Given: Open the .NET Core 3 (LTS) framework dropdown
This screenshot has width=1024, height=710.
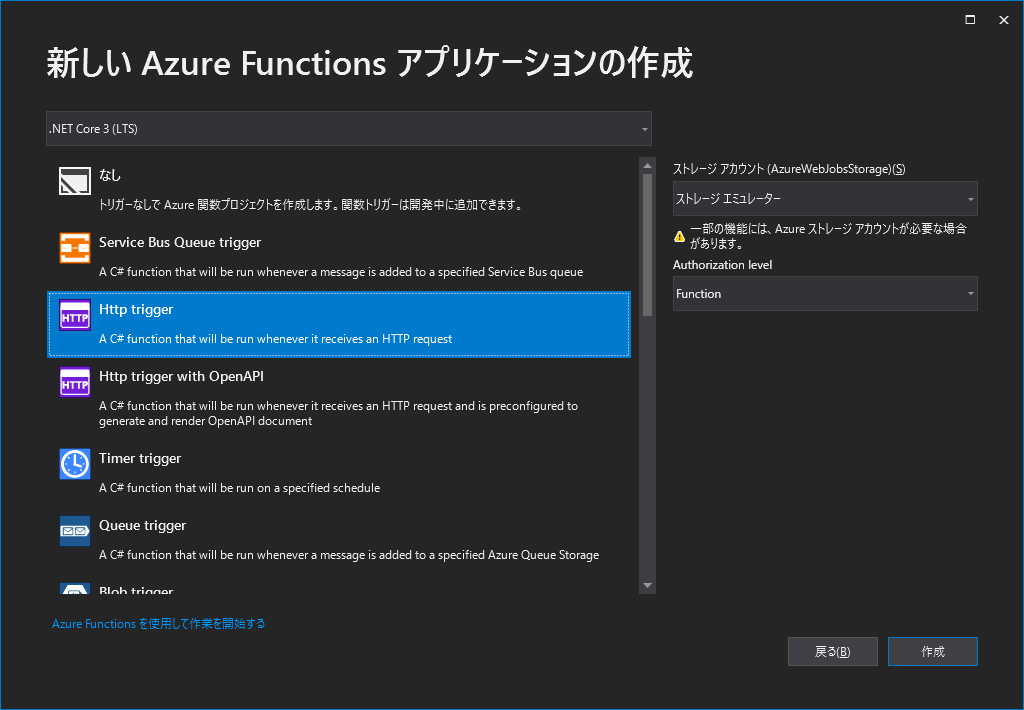Looking at the screenshot, I should tap(348, 128).
